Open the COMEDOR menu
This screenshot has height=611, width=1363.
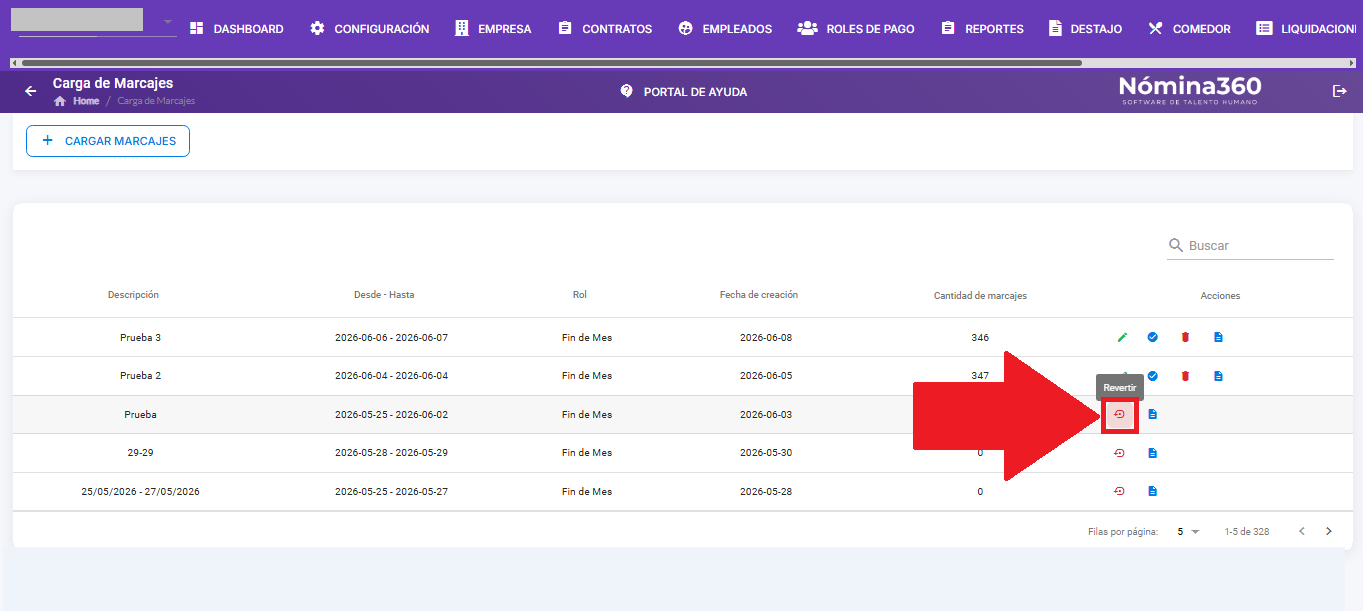click(x=1189, y=29)
